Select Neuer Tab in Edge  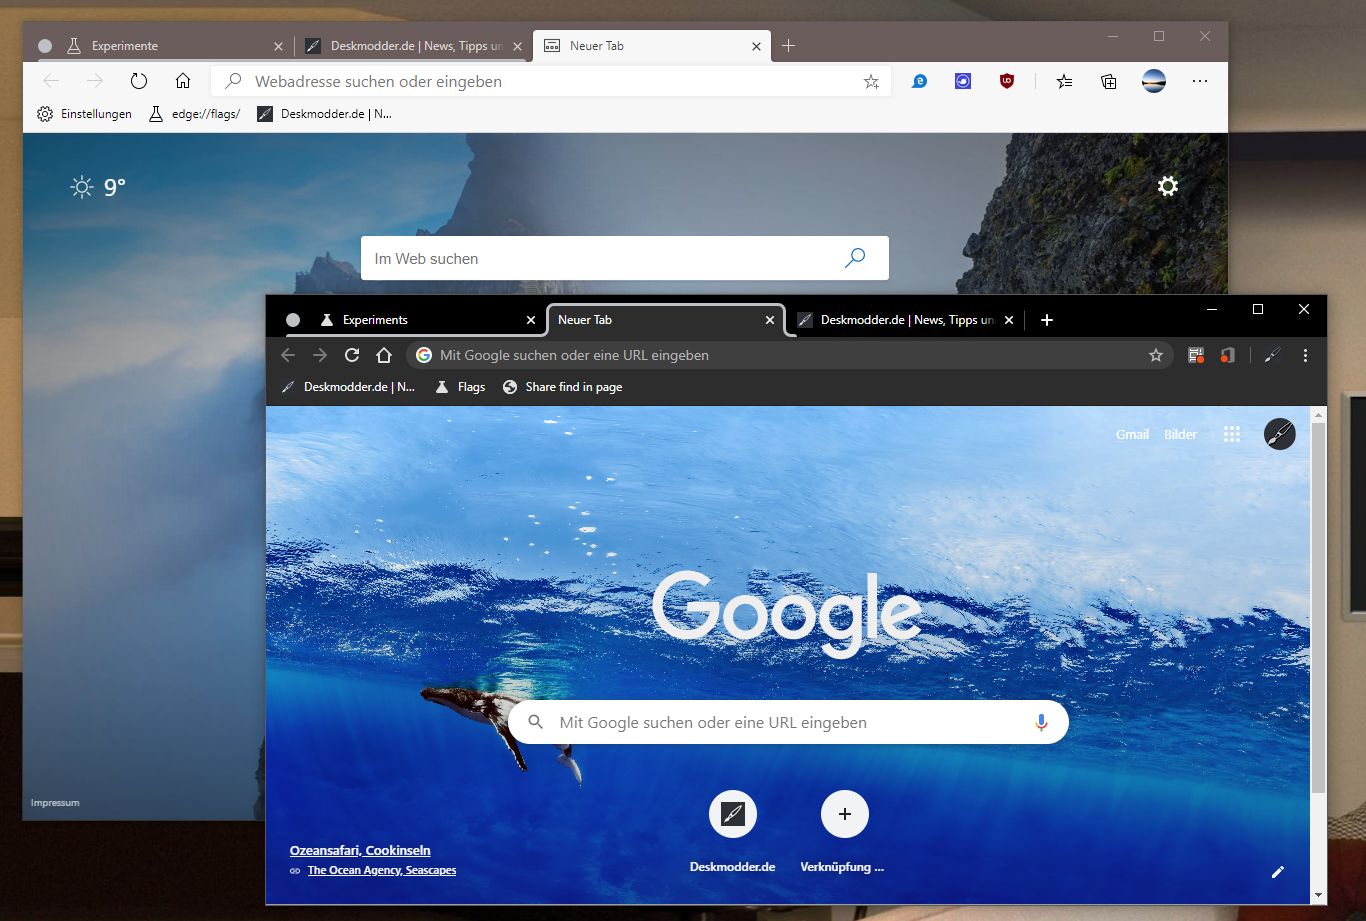click(x=651, y=45)
